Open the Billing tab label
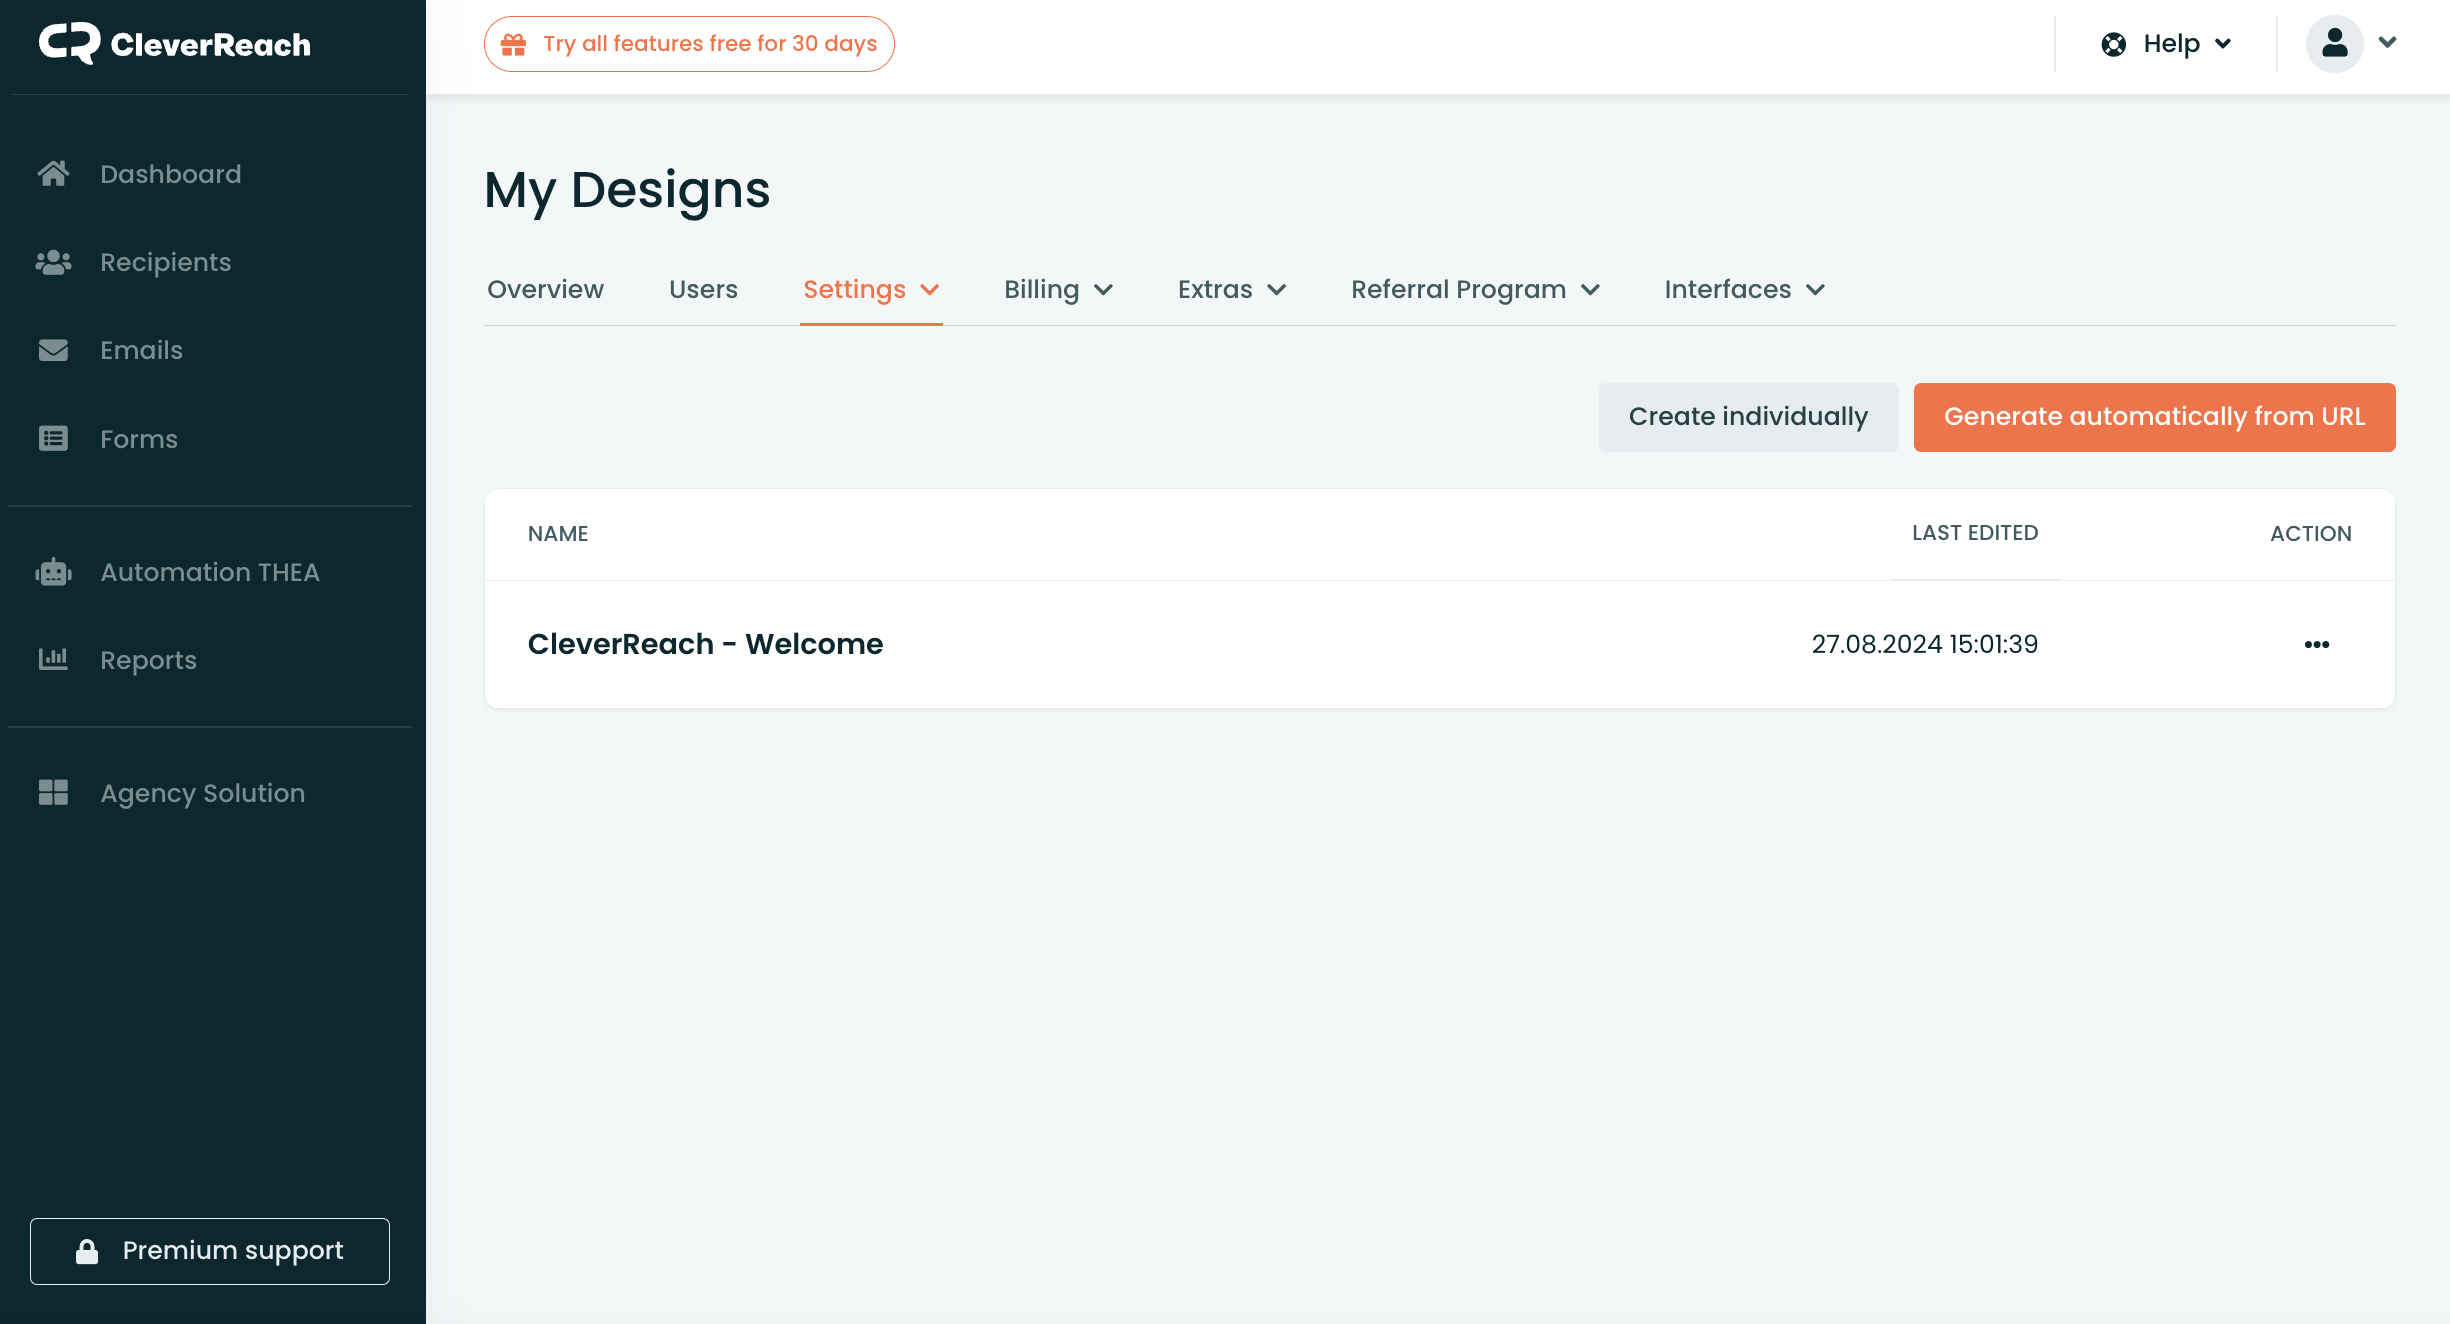 click(1041, 289)
